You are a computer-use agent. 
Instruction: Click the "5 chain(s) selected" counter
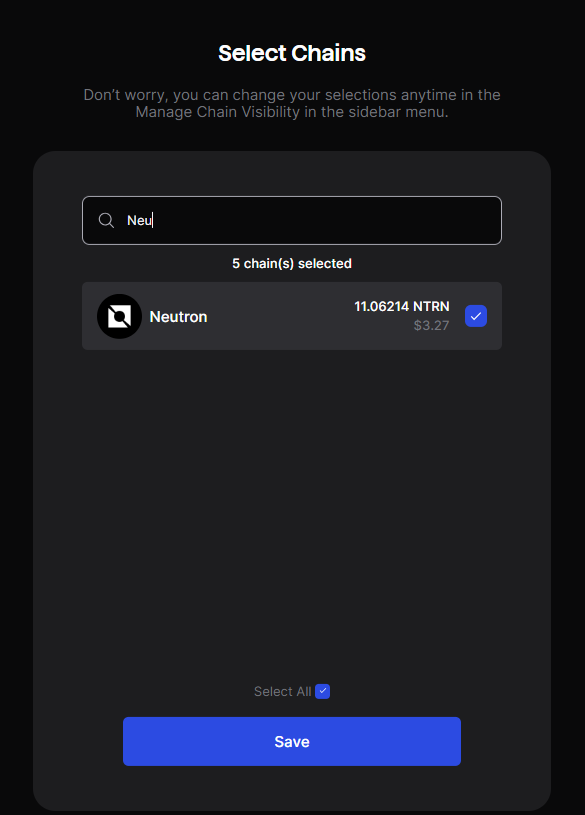(292, 264)
